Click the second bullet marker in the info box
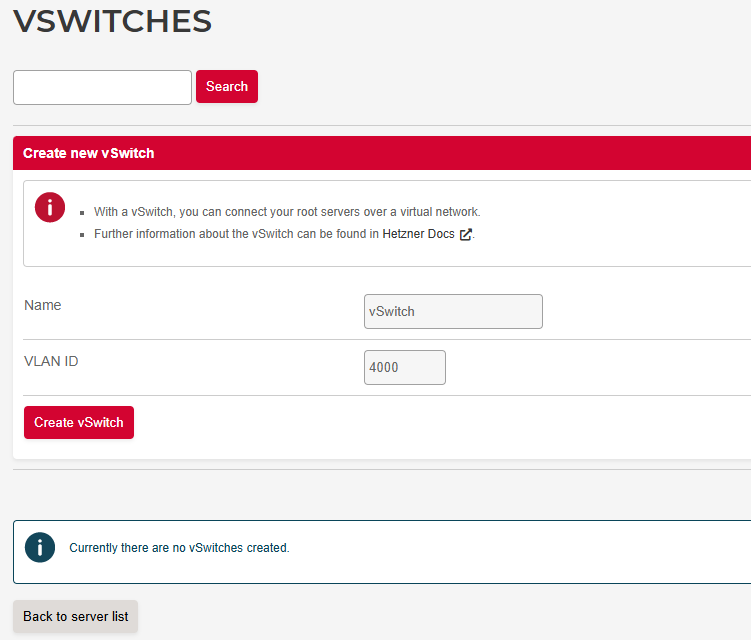Viewport: 751px width, 640px height. (81, 235)
